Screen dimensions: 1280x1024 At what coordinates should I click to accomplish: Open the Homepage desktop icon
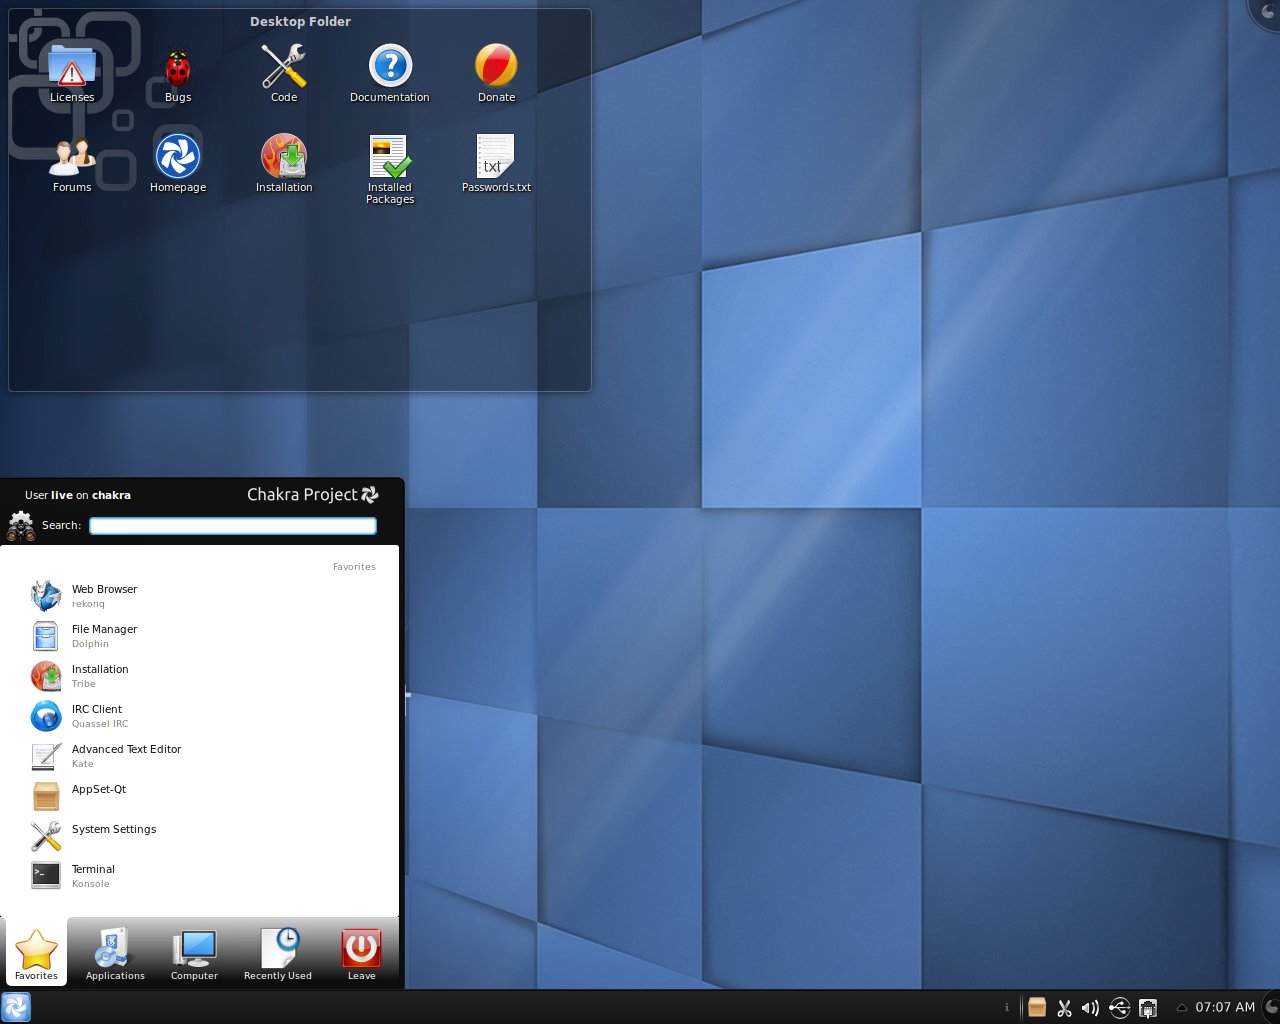[178, 163]
